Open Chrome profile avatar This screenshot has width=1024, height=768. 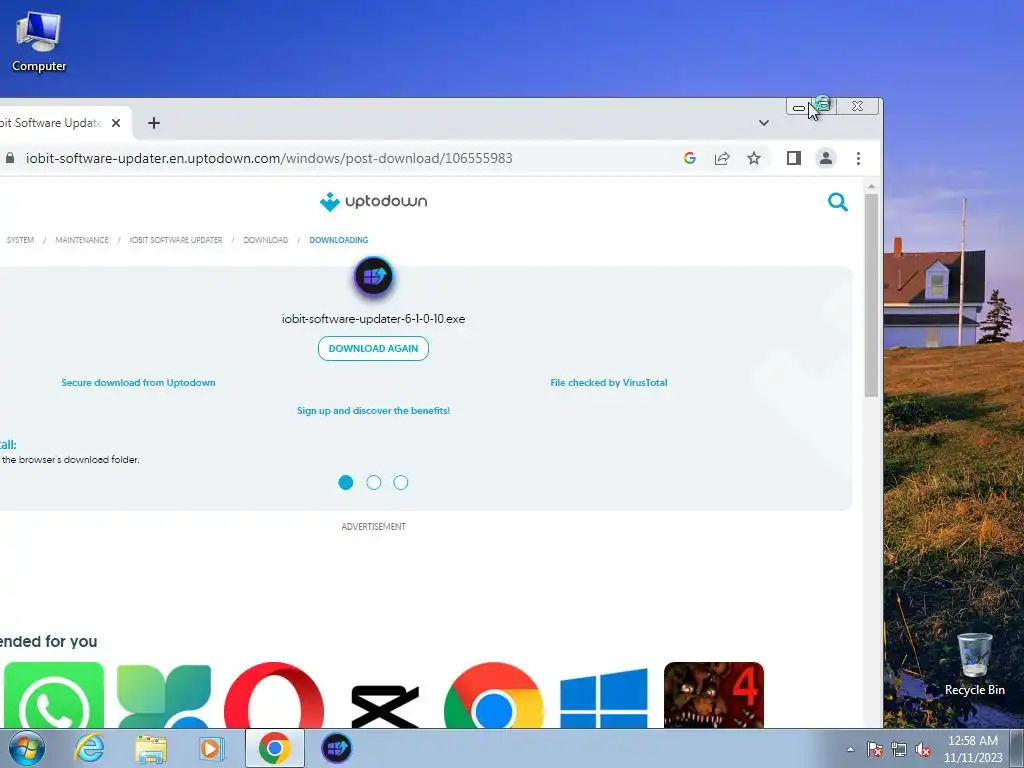pos(825,158)
